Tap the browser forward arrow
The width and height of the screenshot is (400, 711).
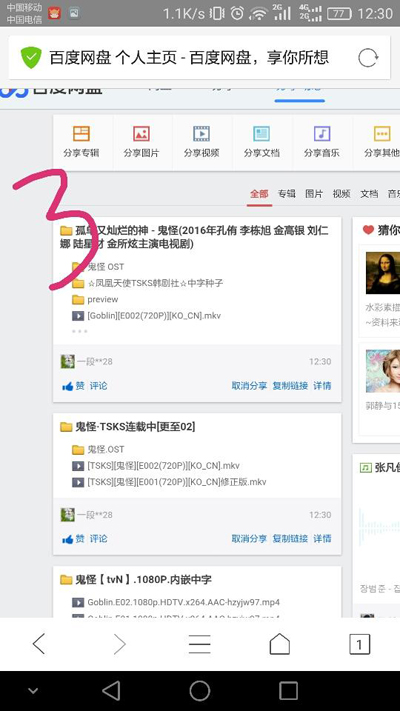coord(119,644)
